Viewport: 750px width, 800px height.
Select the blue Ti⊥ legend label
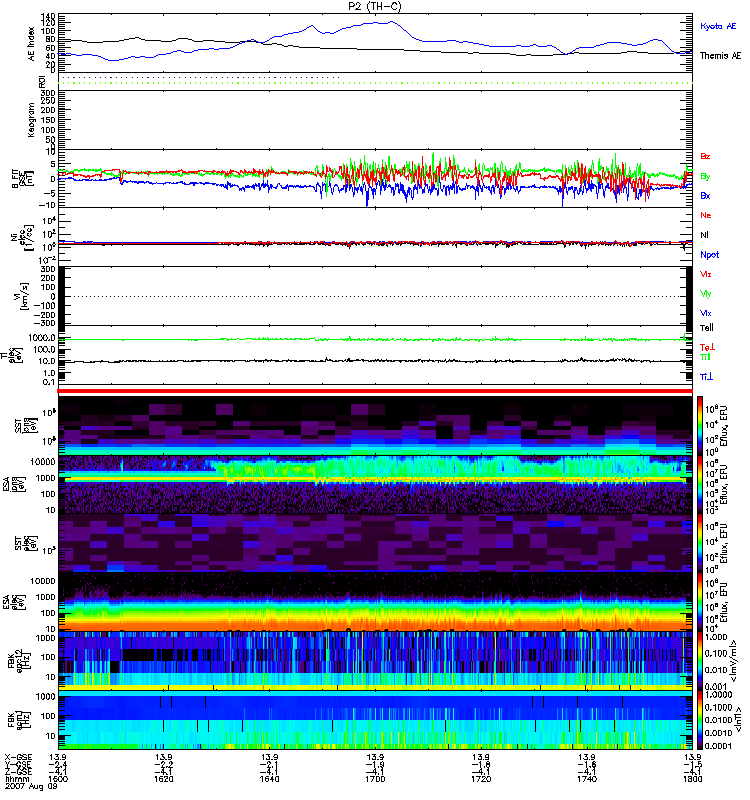706,377
